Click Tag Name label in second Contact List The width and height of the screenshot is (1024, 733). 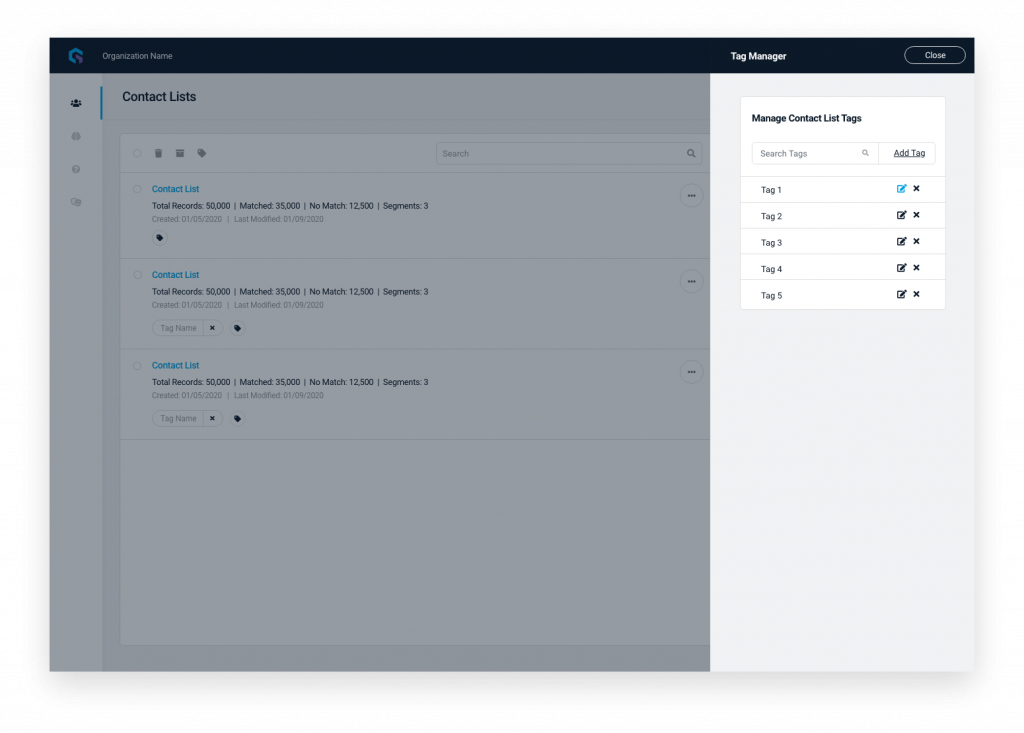(x=178, y=328)
